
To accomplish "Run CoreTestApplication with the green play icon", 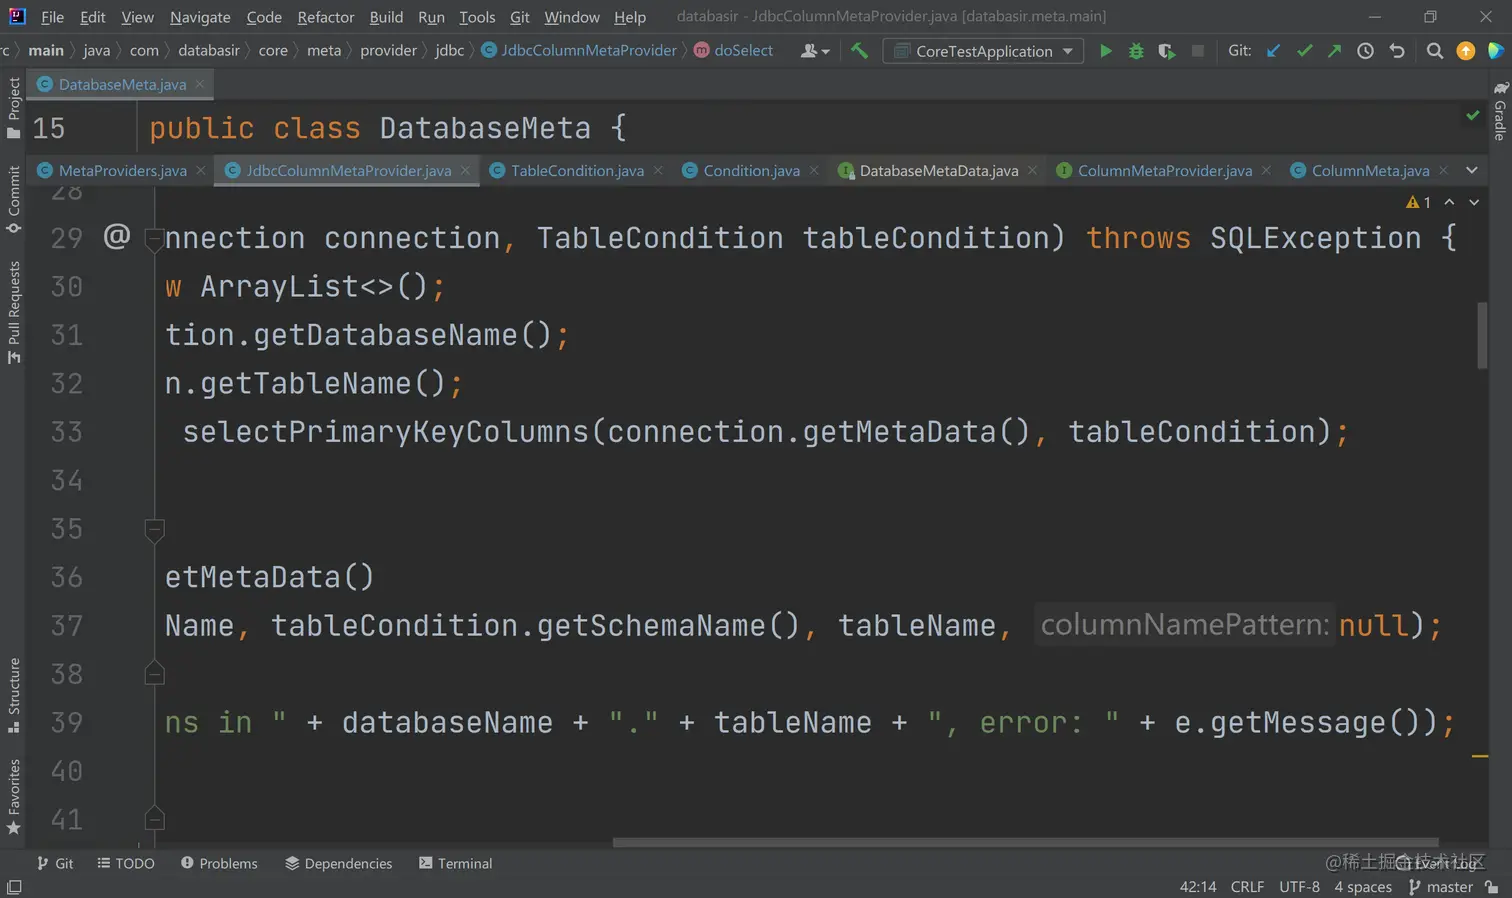I will click(1105, 51).
